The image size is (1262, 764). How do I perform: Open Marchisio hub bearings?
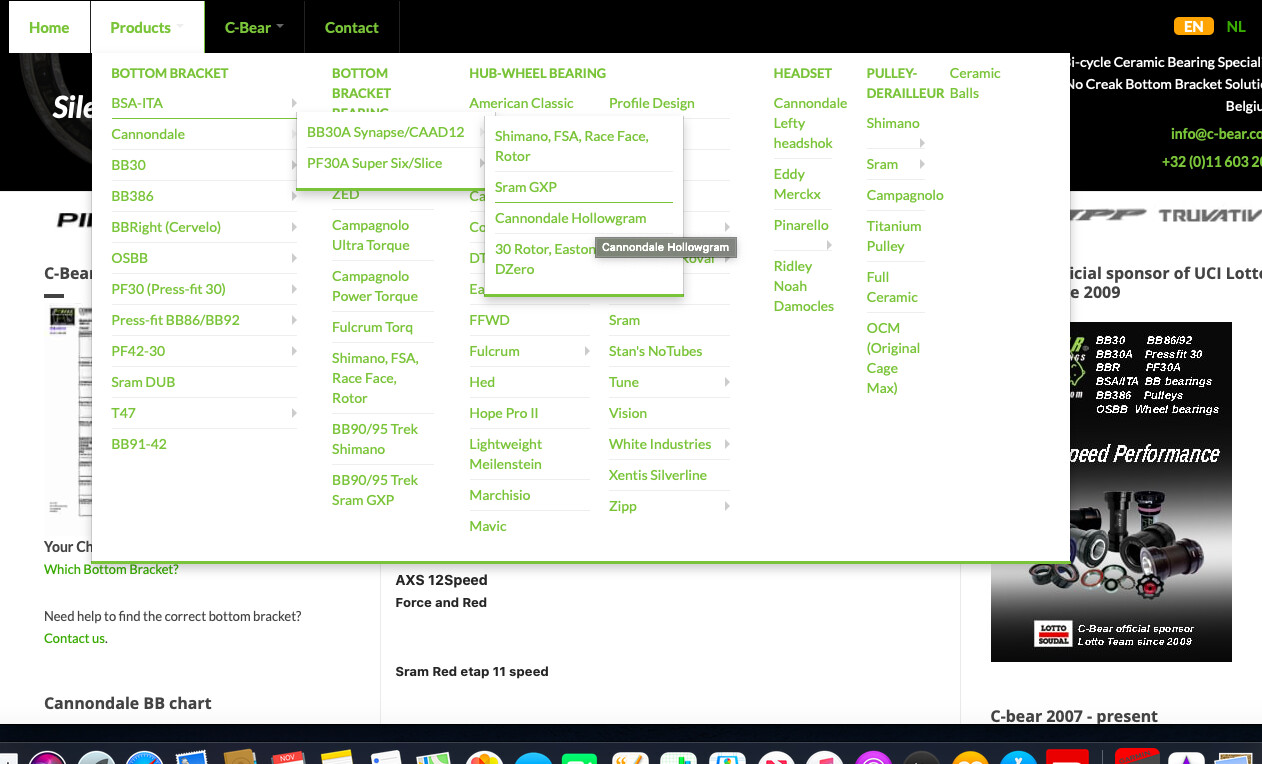(x=500, y=495)
